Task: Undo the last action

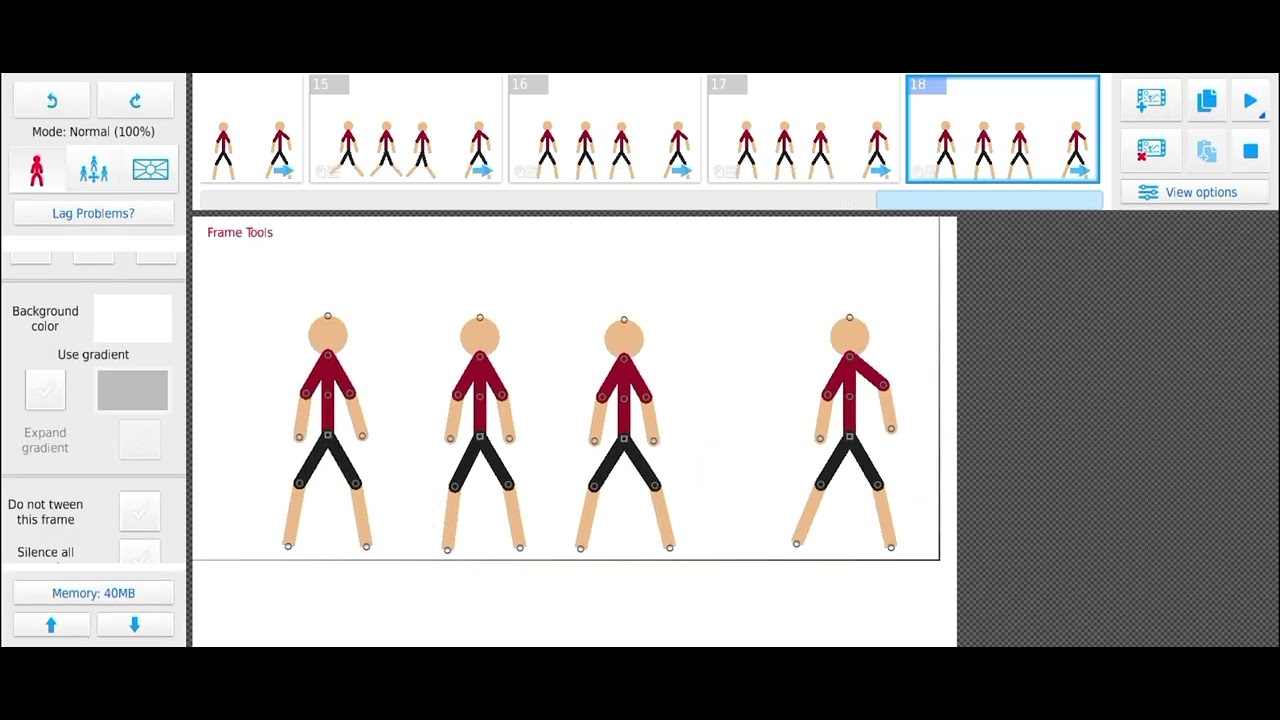Action: point(52,100)
